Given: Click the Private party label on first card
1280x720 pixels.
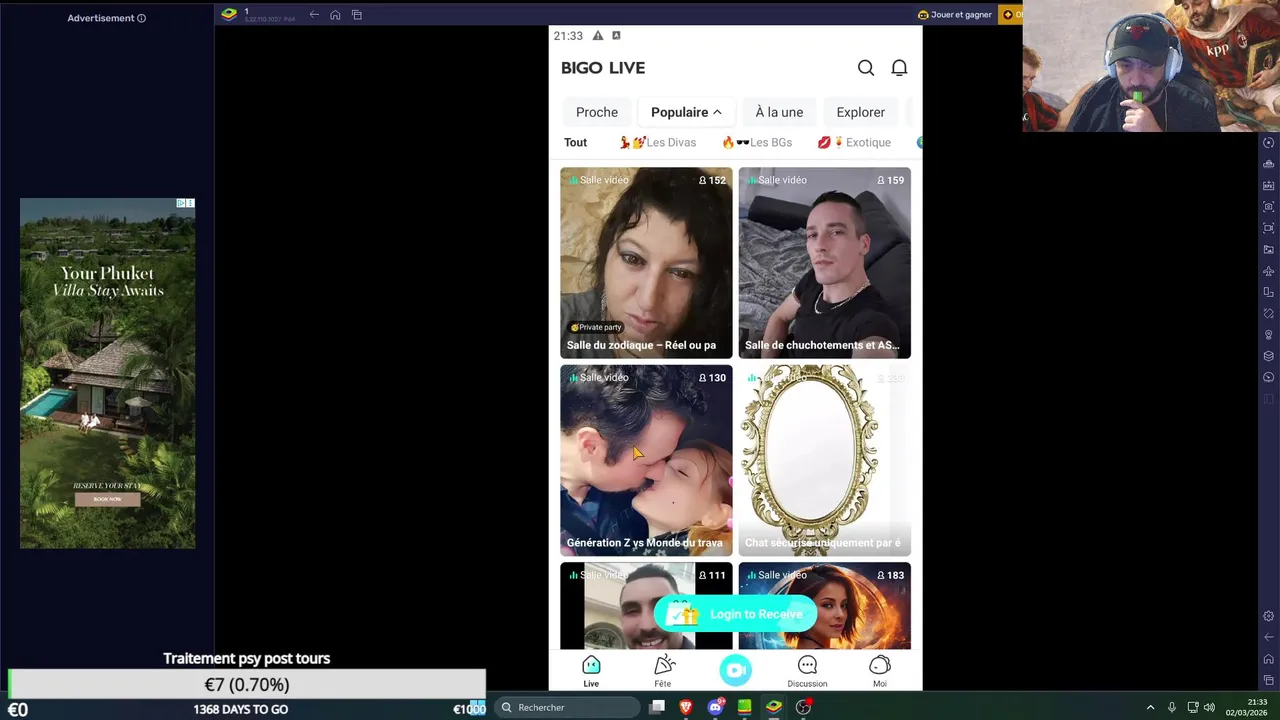Looking at the screenshot, I should (596, 327).
